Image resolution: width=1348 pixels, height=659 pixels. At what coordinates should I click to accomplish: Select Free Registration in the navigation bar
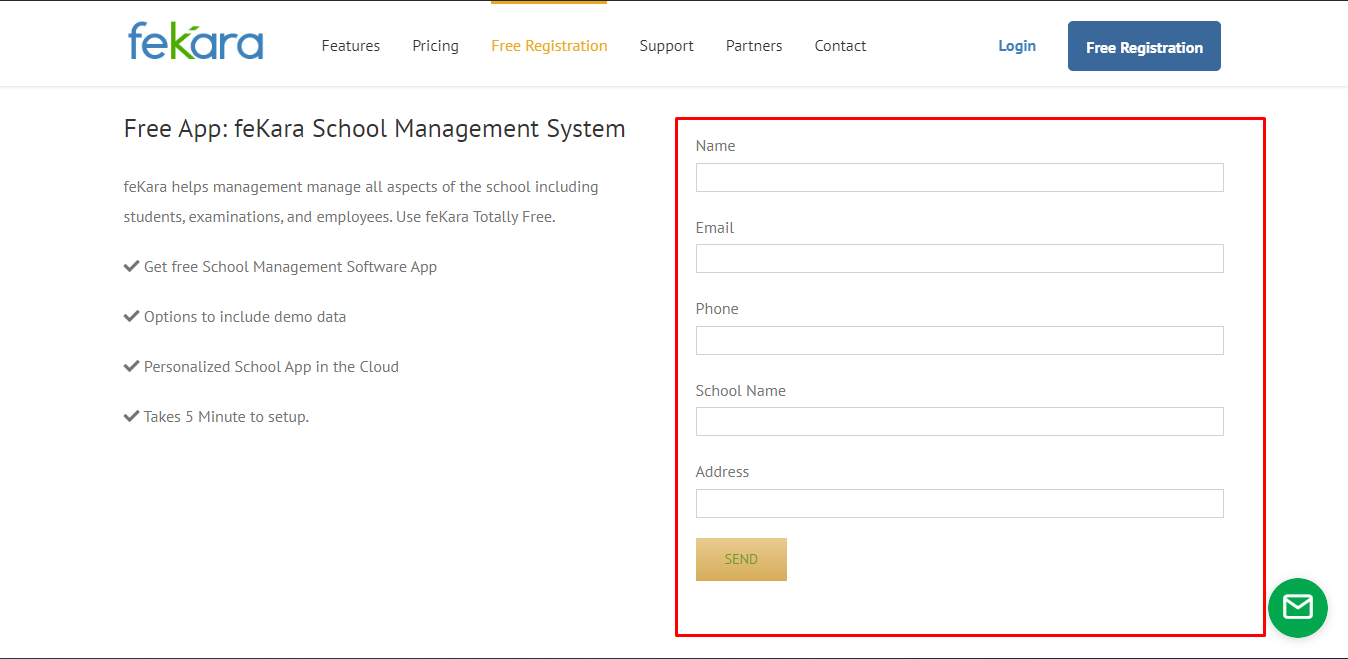point(549,46)
